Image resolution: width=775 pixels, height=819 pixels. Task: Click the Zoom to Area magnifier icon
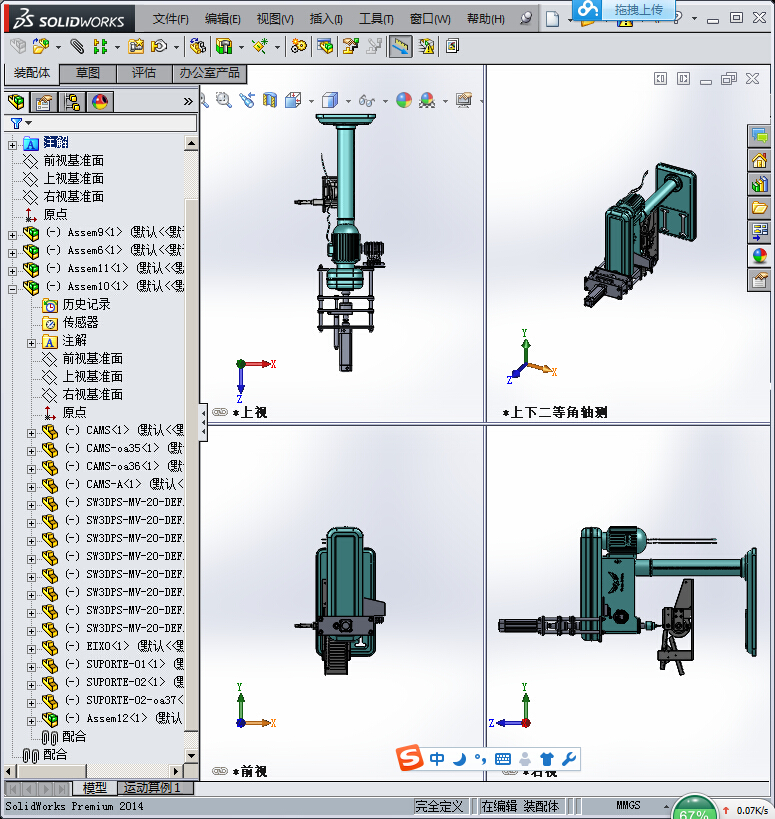224,100
